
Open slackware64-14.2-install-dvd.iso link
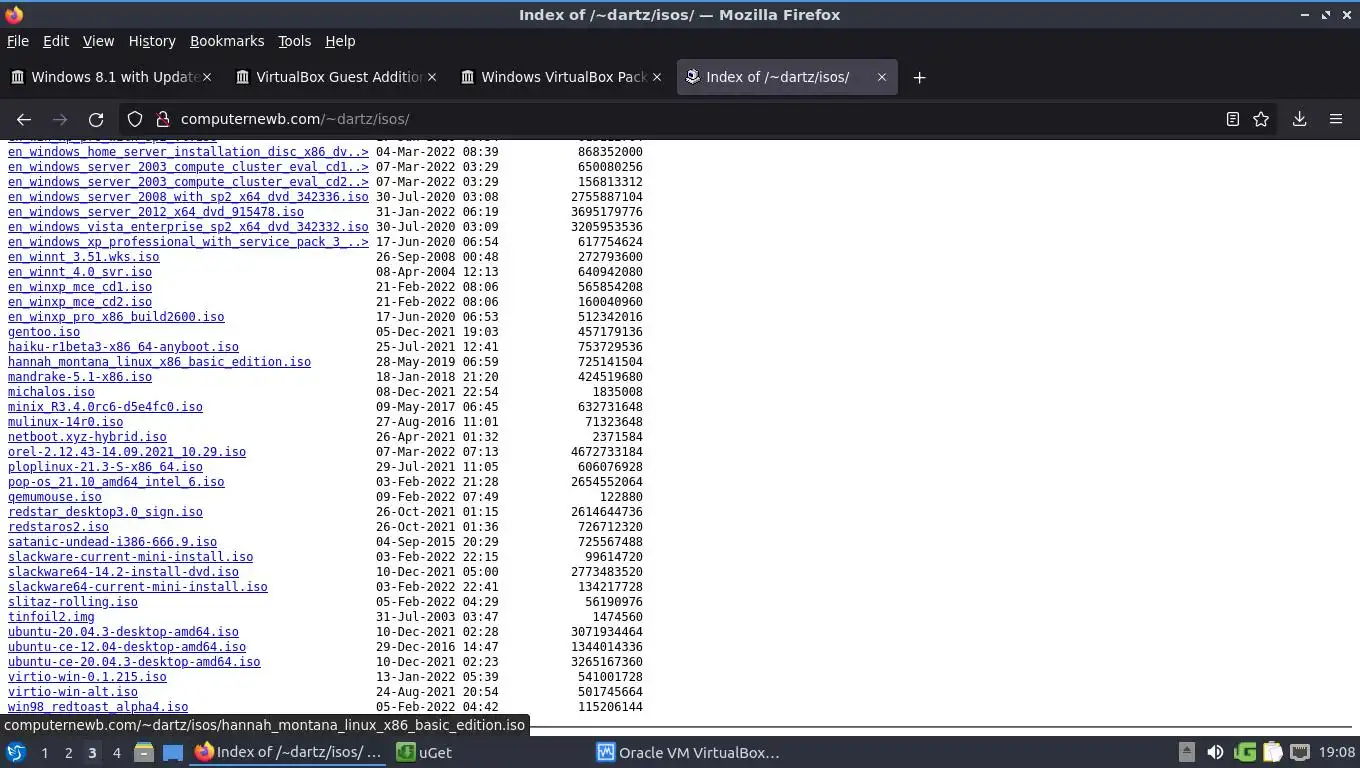(123, 572)
